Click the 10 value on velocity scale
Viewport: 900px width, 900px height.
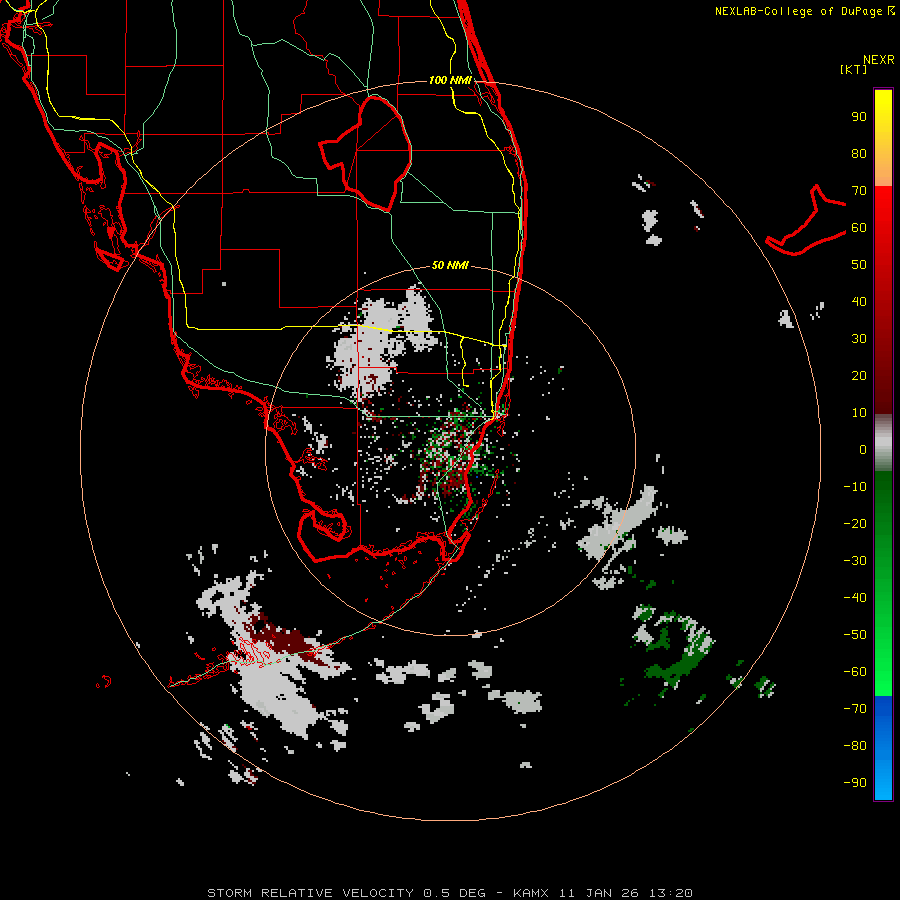pyautogui.click(x=859, y=413)
